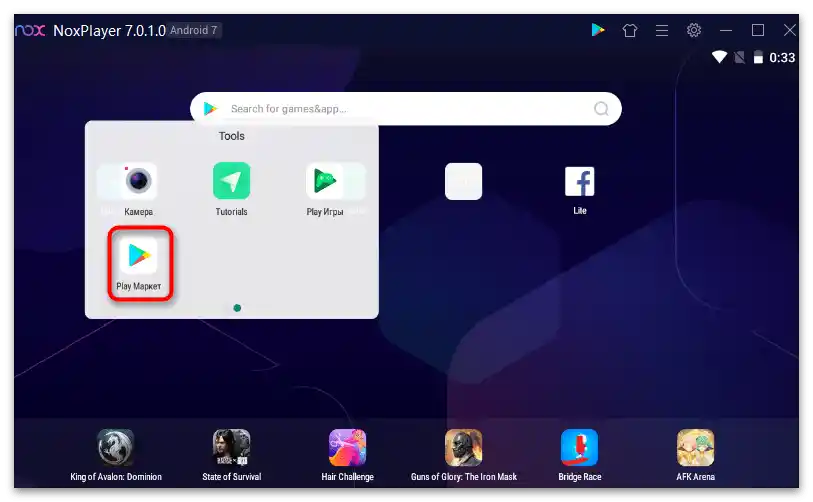Viewport: 813px width, 502px height.
Task: Open the theme (shirt) icon
Action: [630, 30]
